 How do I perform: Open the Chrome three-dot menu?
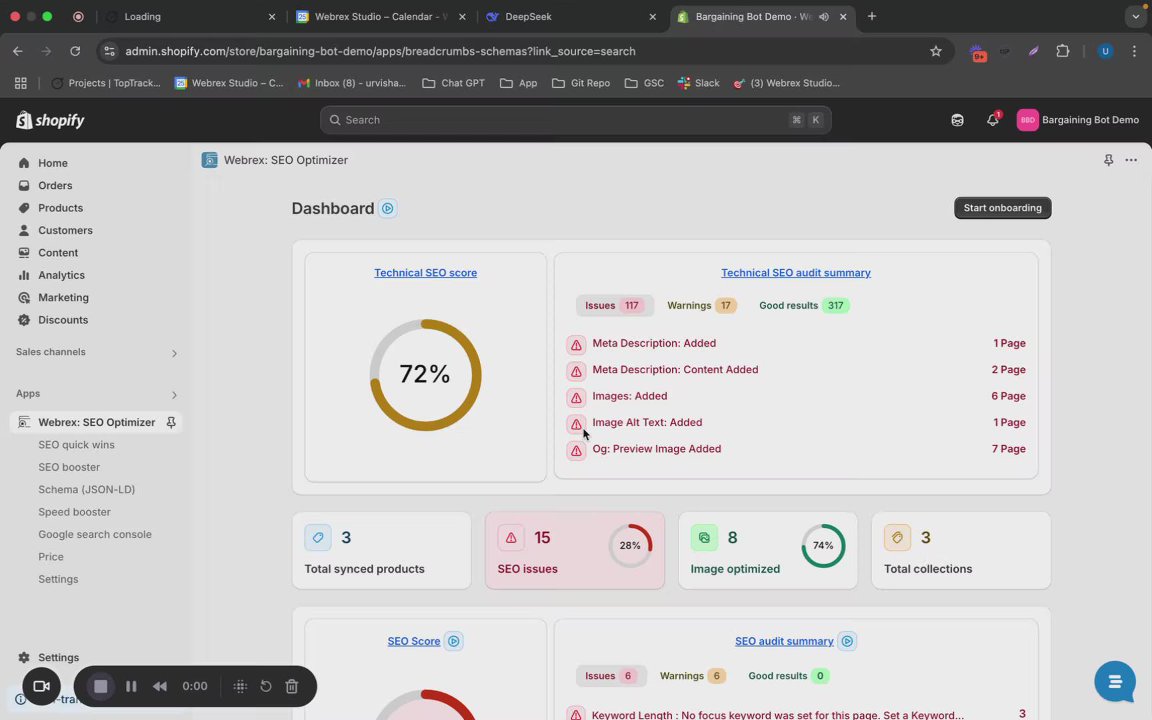coord(1134,51)
